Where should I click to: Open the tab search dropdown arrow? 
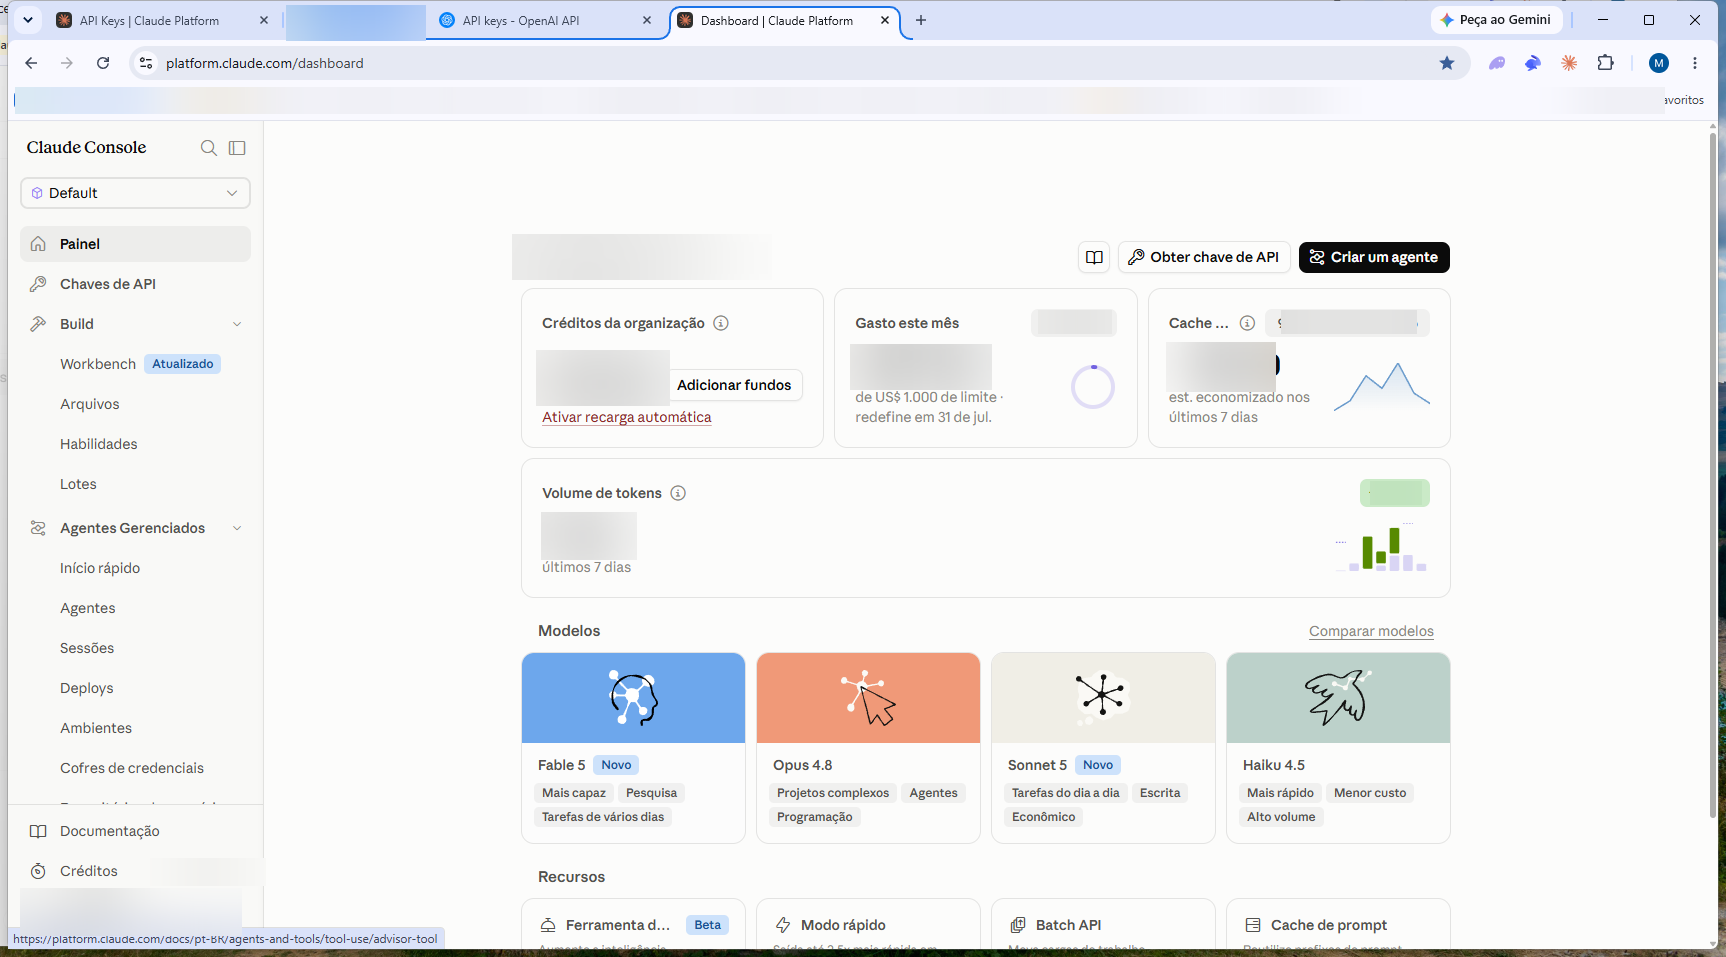click(28, 20)
